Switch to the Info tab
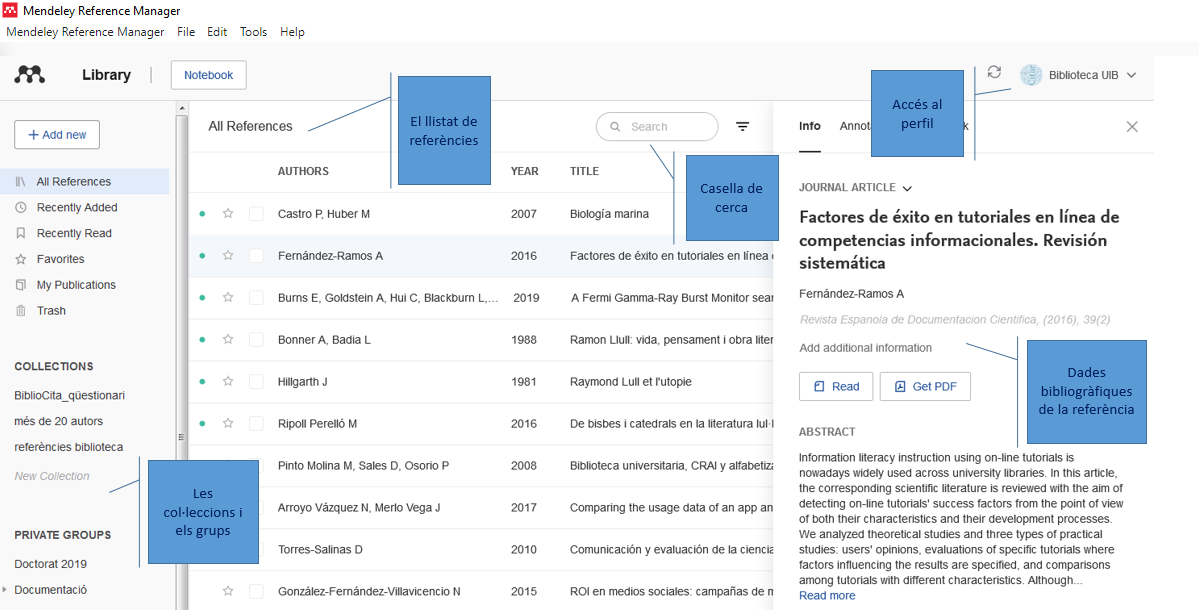Image resolution: width=1199 pixels, height=610 pixels. click(809, 126)
